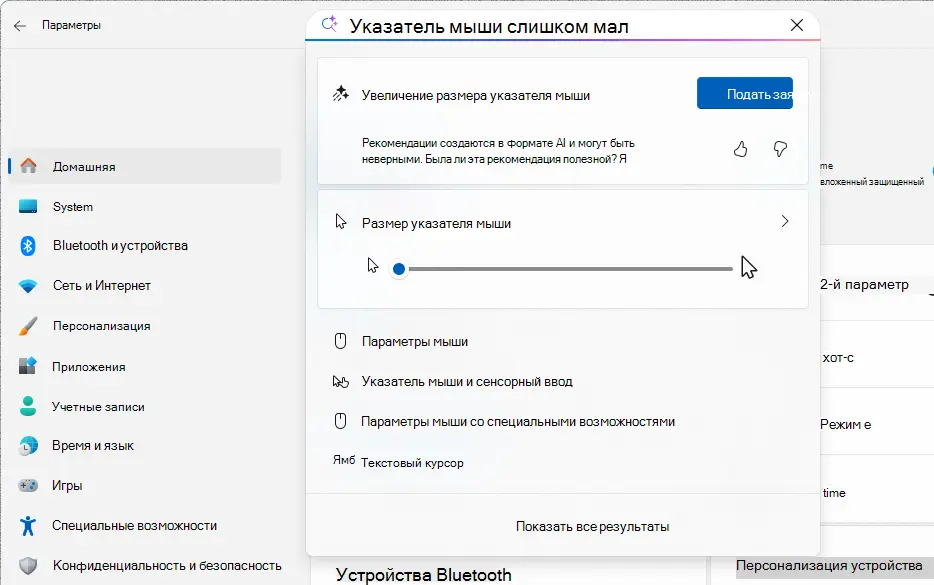Click the thumbs down feedback icon
This screenshot has width=934, height=585.
781,149
